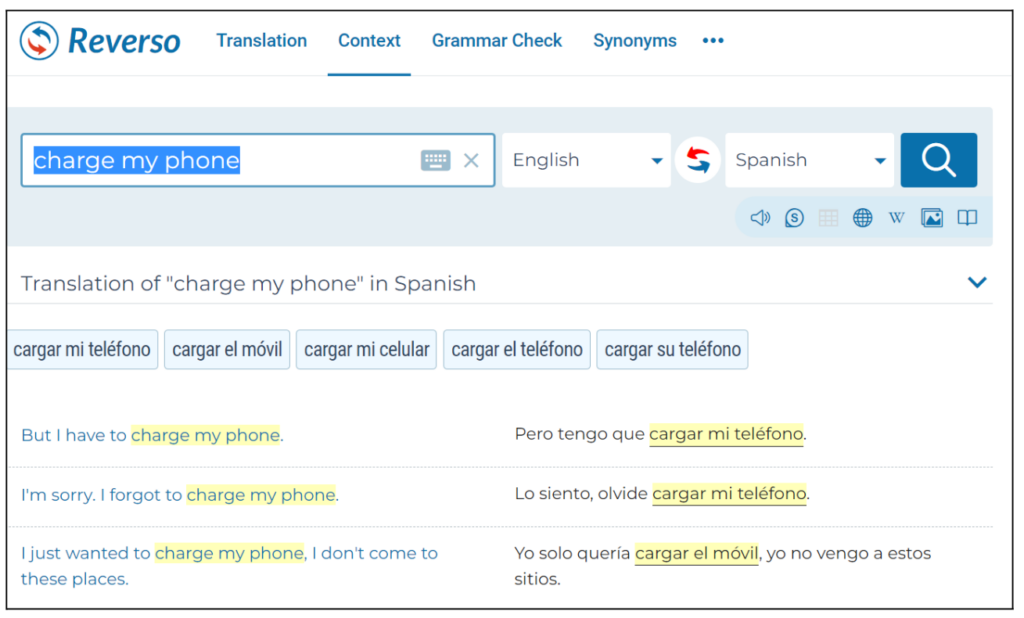Click the images search icon
This screenshot has height=618, width=1024.
932,218
